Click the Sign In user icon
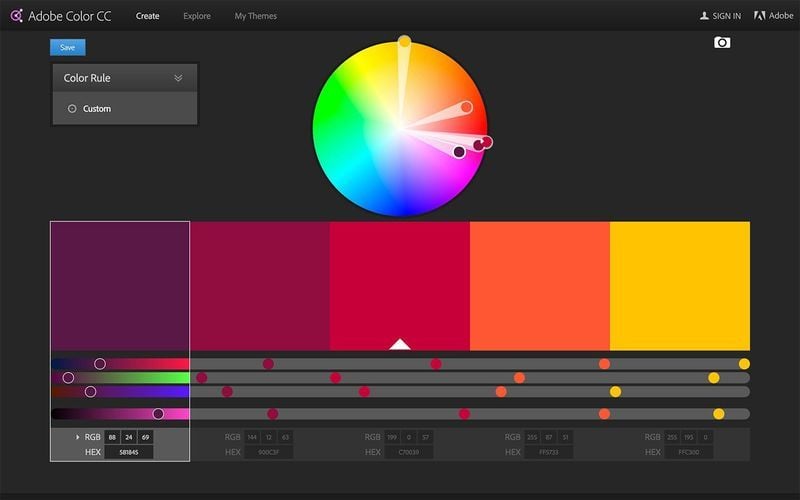Viewport: 800px width, 500px height. [704, 16]
